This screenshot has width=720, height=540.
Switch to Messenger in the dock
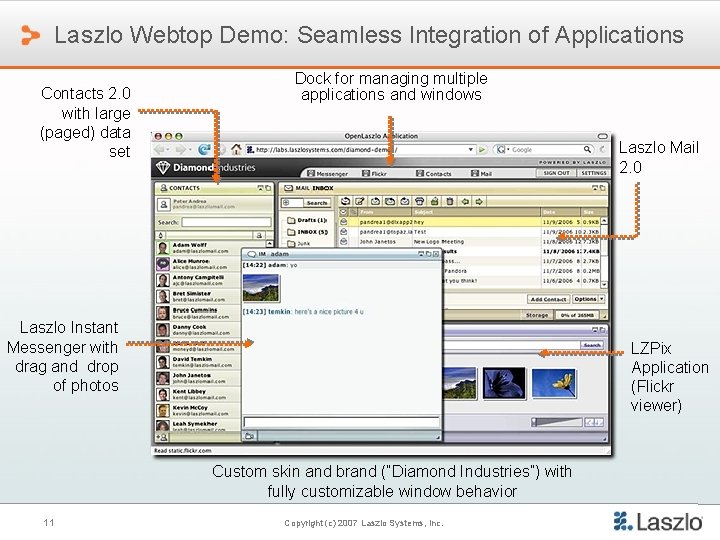pyautogui.click(x=327, y=174)
